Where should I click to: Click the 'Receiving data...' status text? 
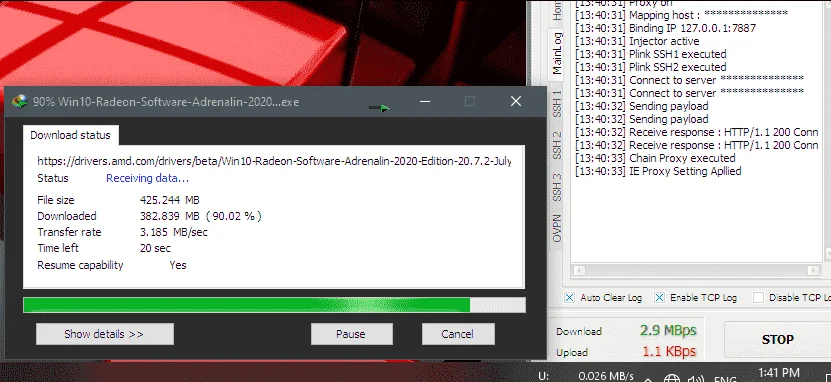[x=147, y=179]
